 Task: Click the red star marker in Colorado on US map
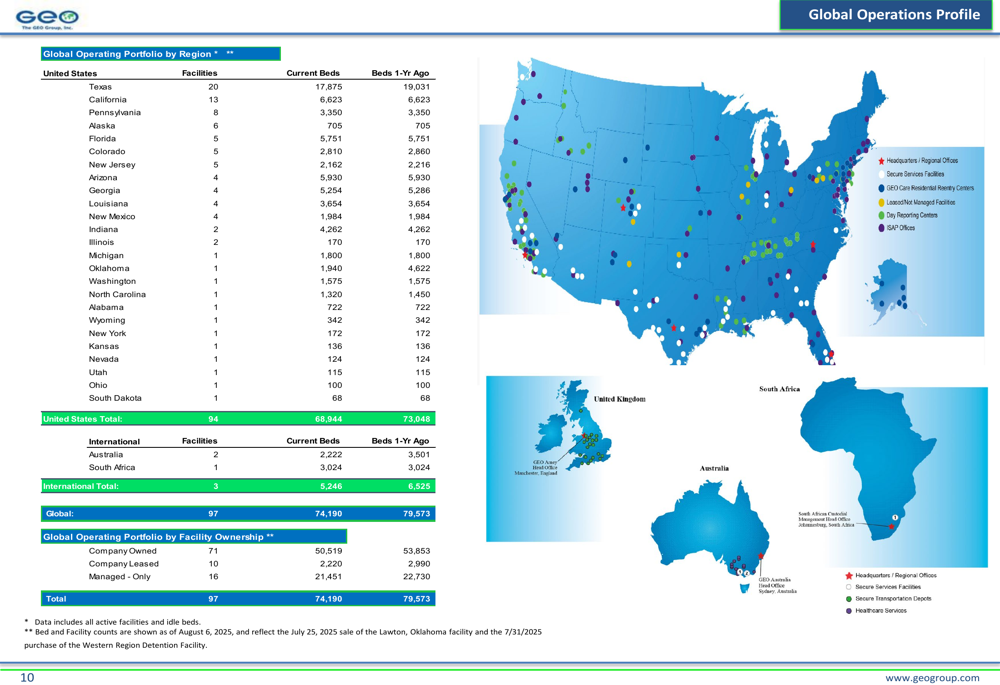[x=623, y=208]
